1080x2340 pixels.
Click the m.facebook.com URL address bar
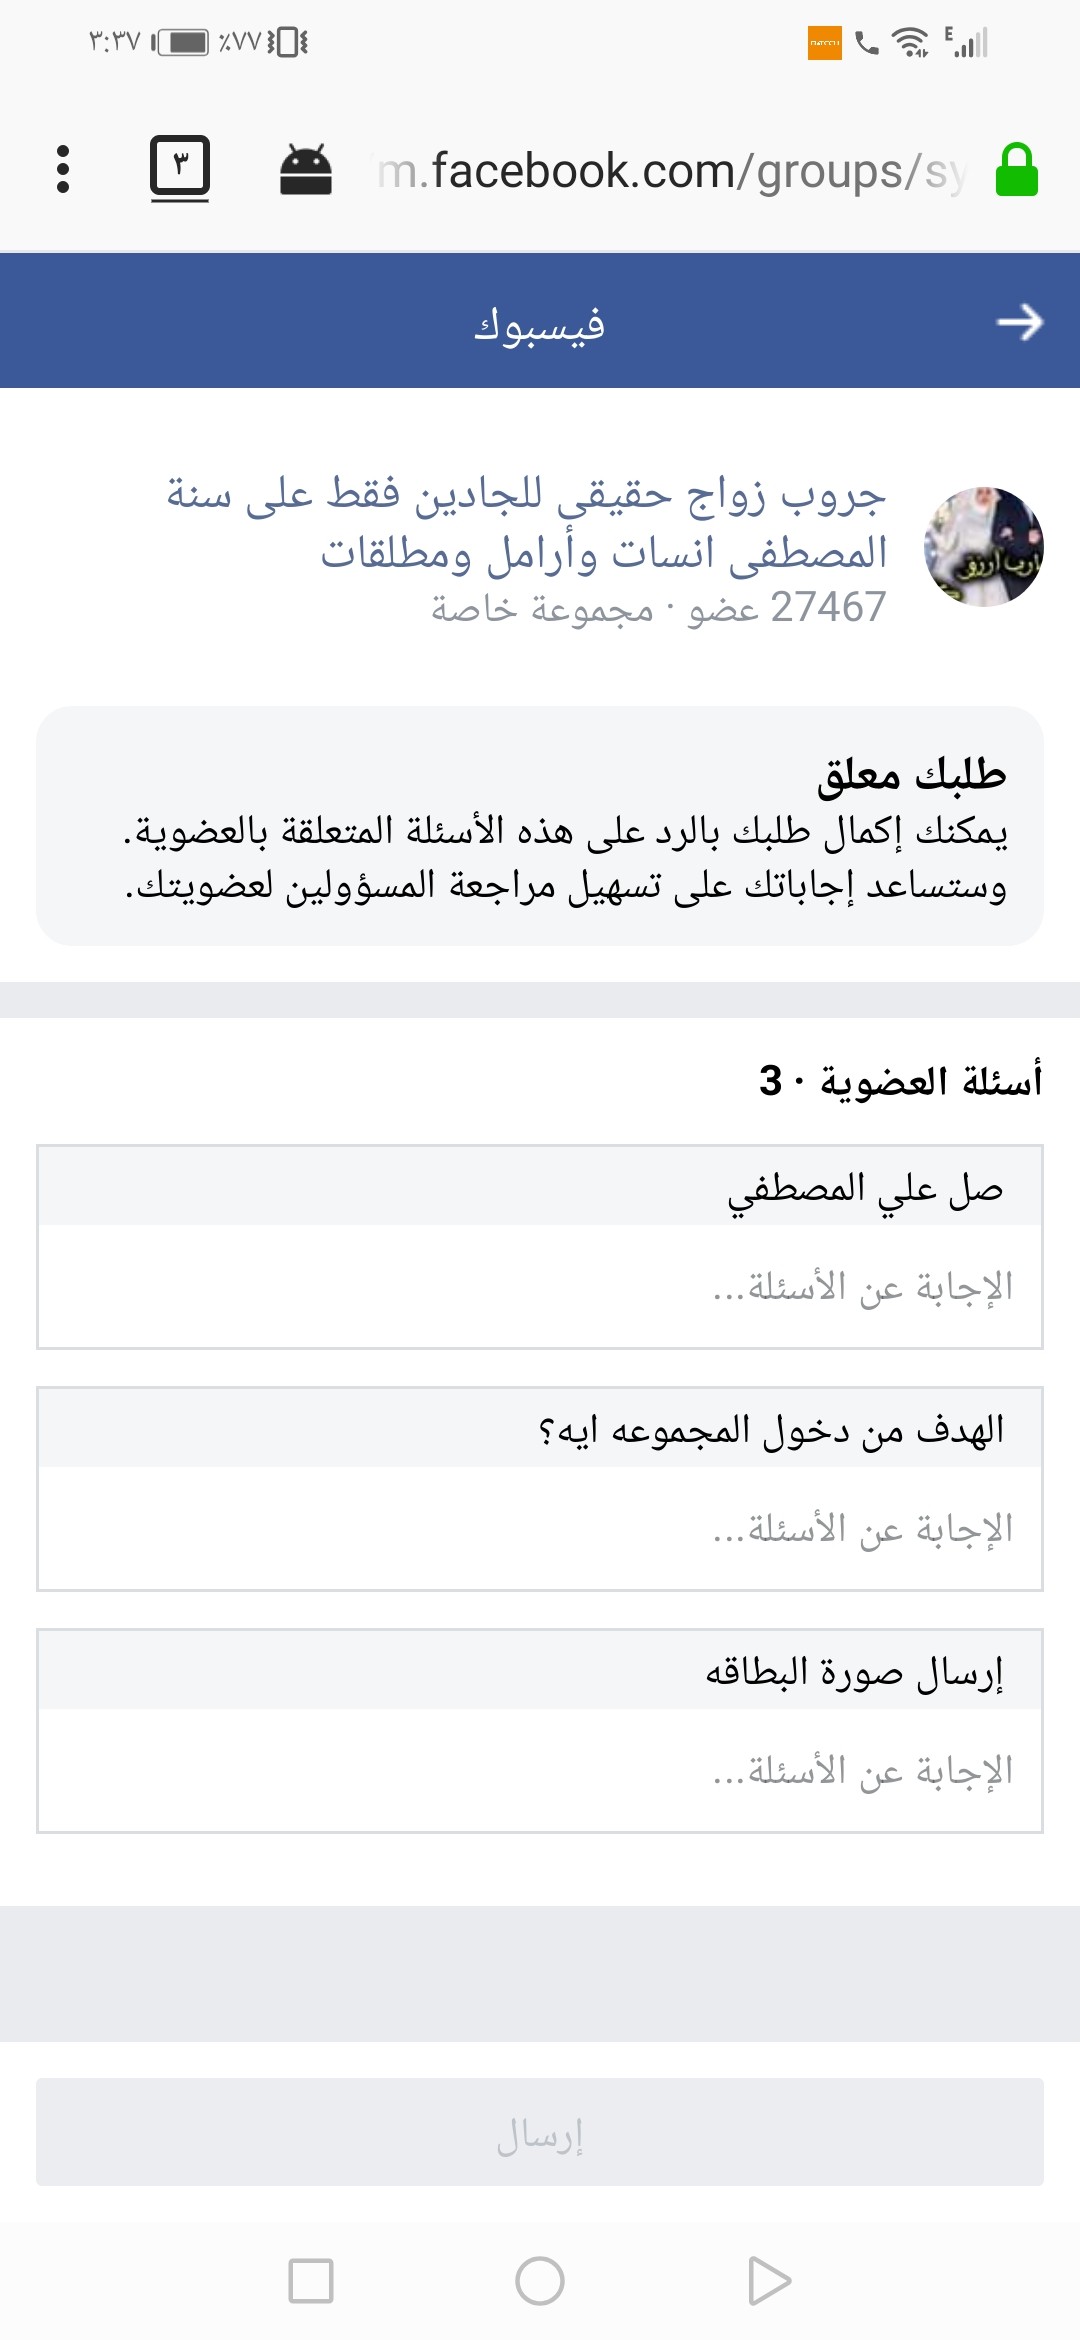672,171
